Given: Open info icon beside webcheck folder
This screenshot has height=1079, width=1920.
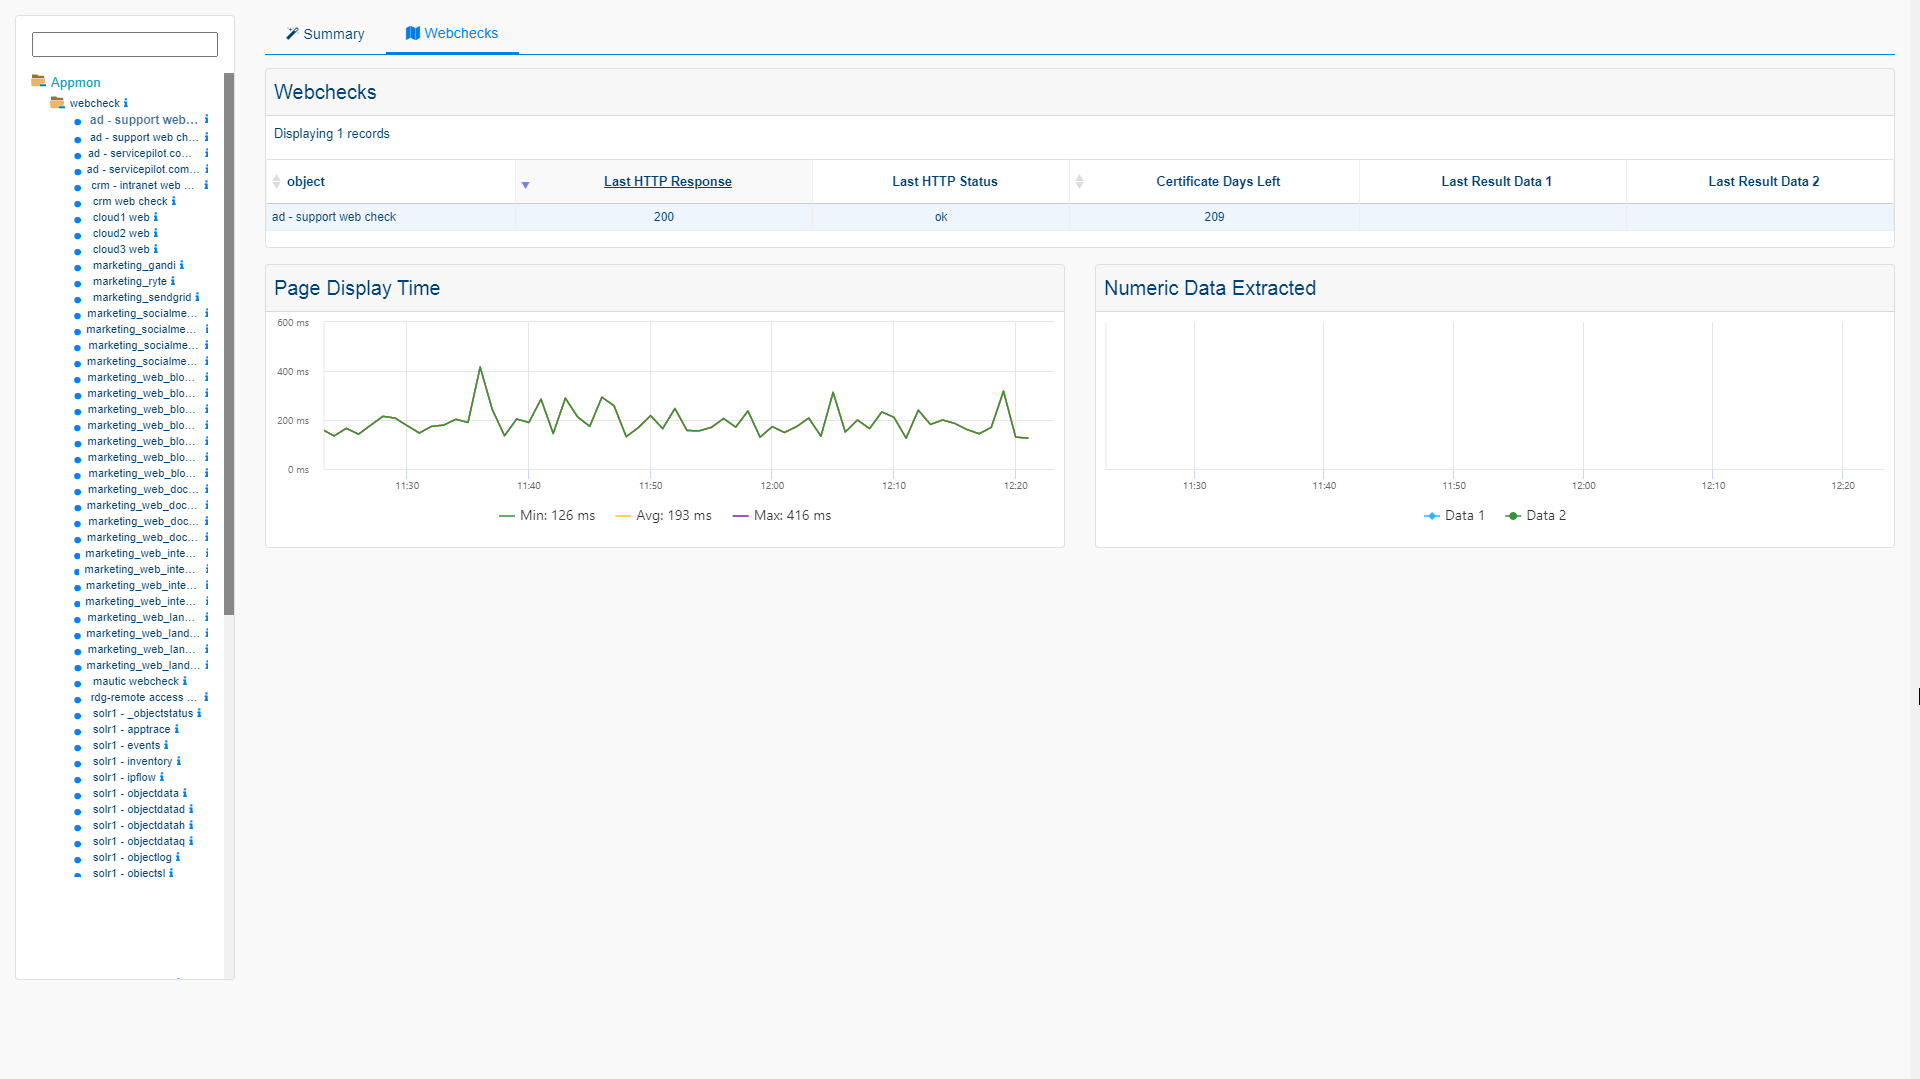Looking at the screenshot, I should pyautogui.click(x=125, y=103).
